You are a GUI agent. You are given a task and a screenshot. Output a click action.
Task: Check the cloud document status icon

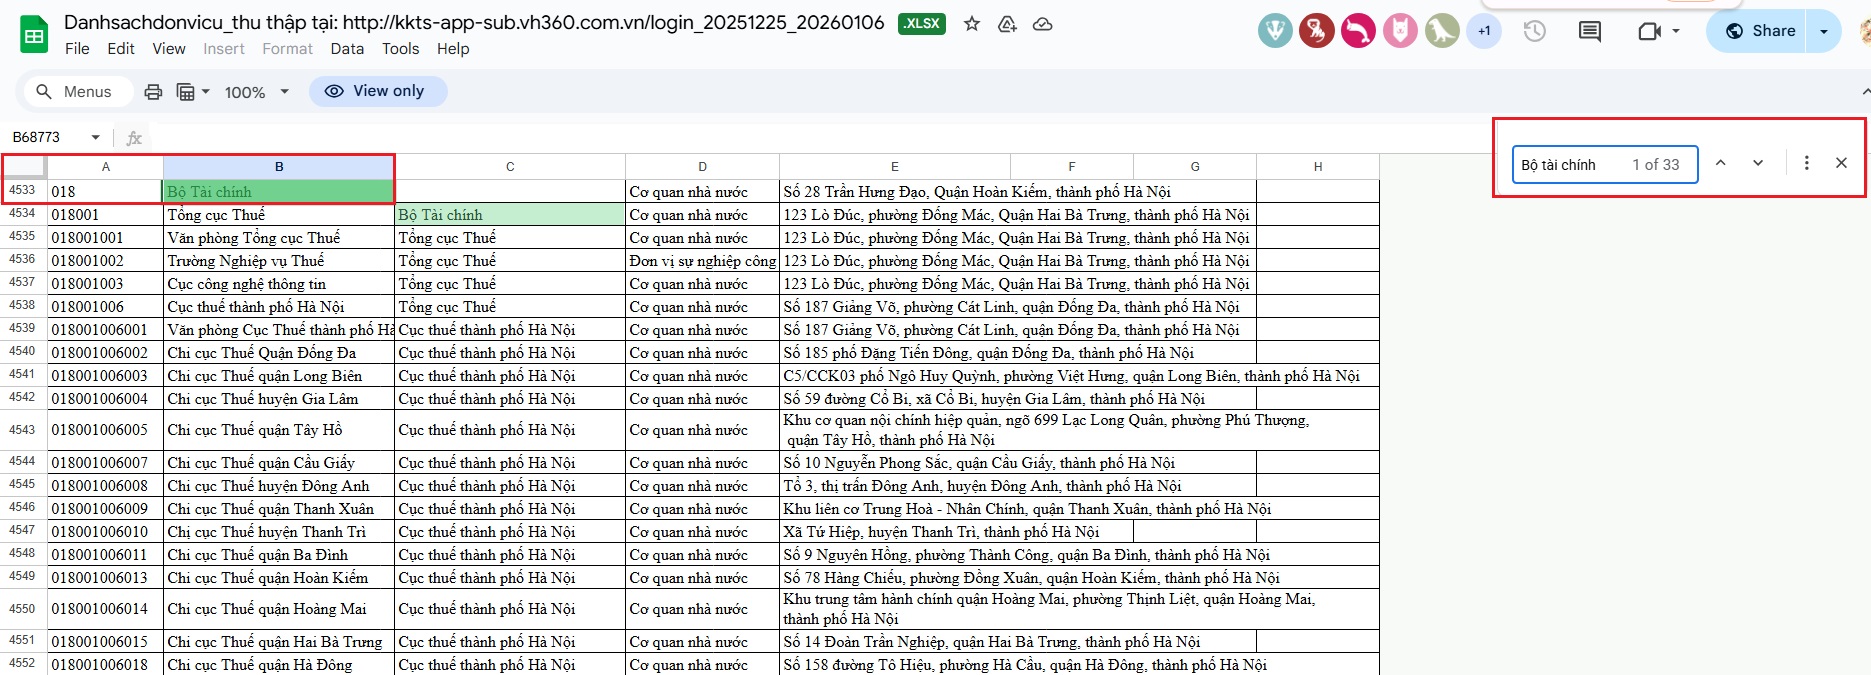pyautogui.click(x=1042, y=24)
